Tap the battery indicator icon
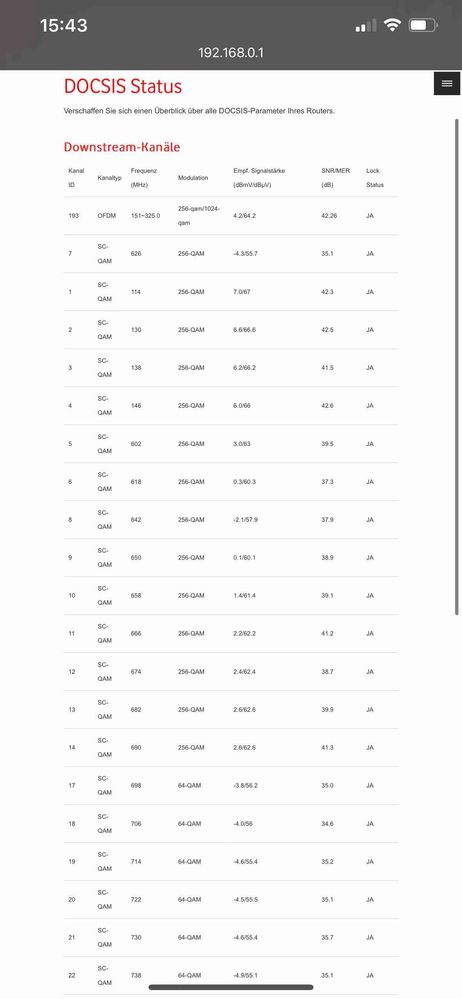 [422, 25]
